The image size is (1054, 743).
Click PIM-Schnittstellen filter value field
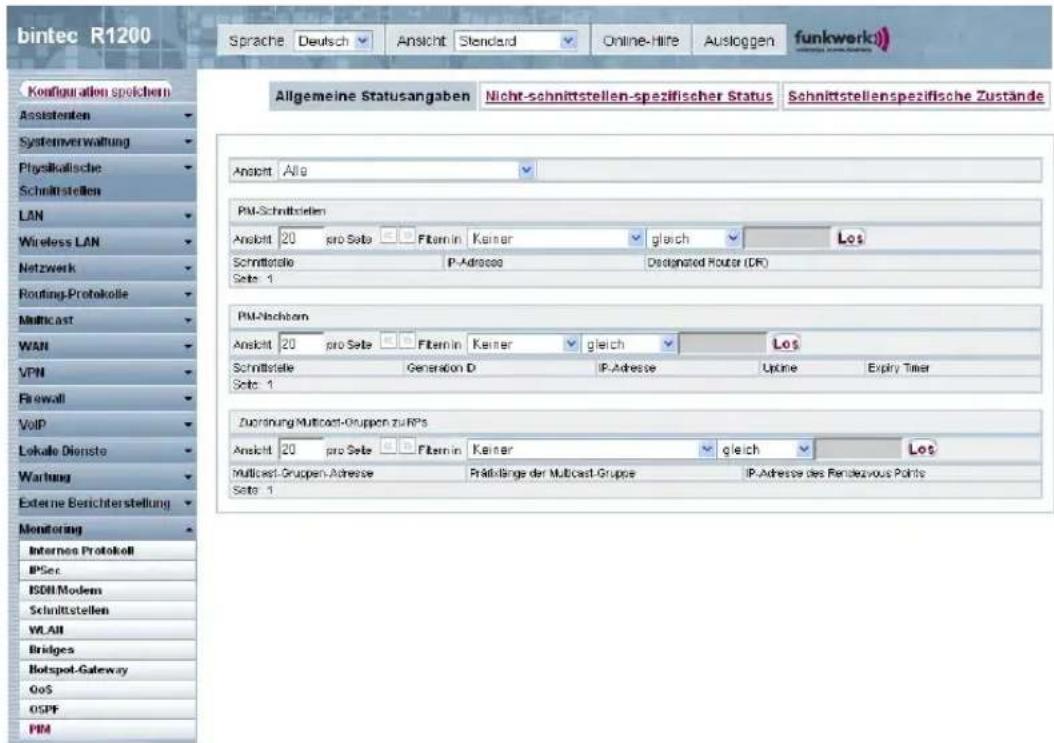coord(787,238)
